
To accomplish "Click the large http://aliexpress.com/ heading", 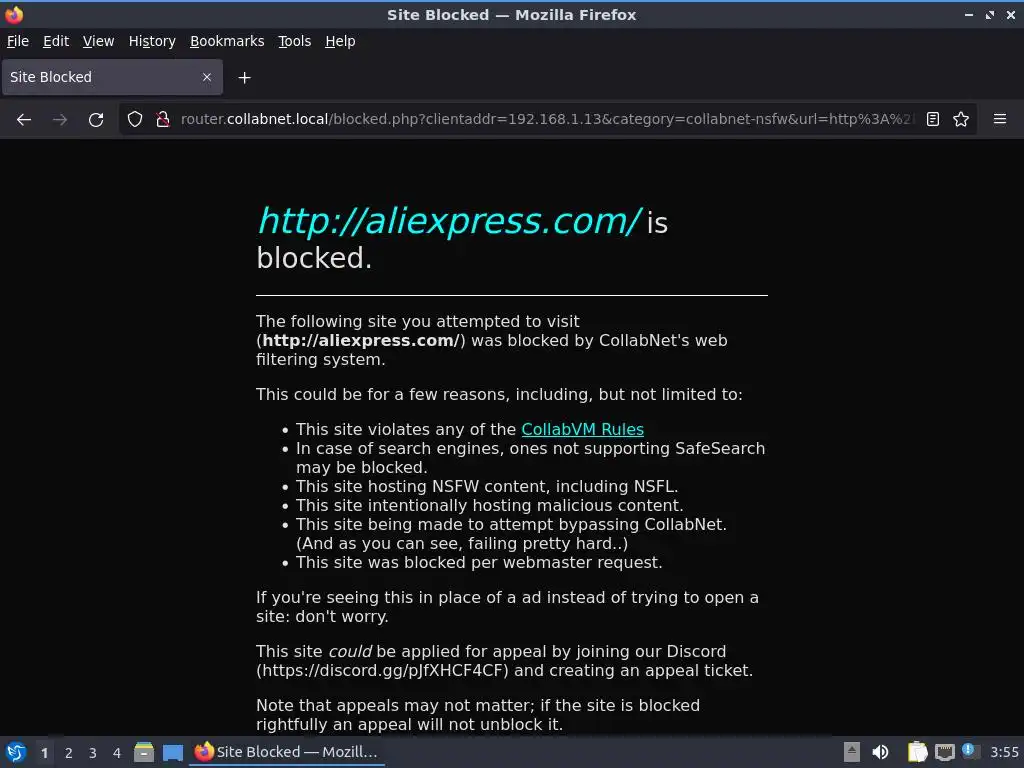I will tap(449, 221).
